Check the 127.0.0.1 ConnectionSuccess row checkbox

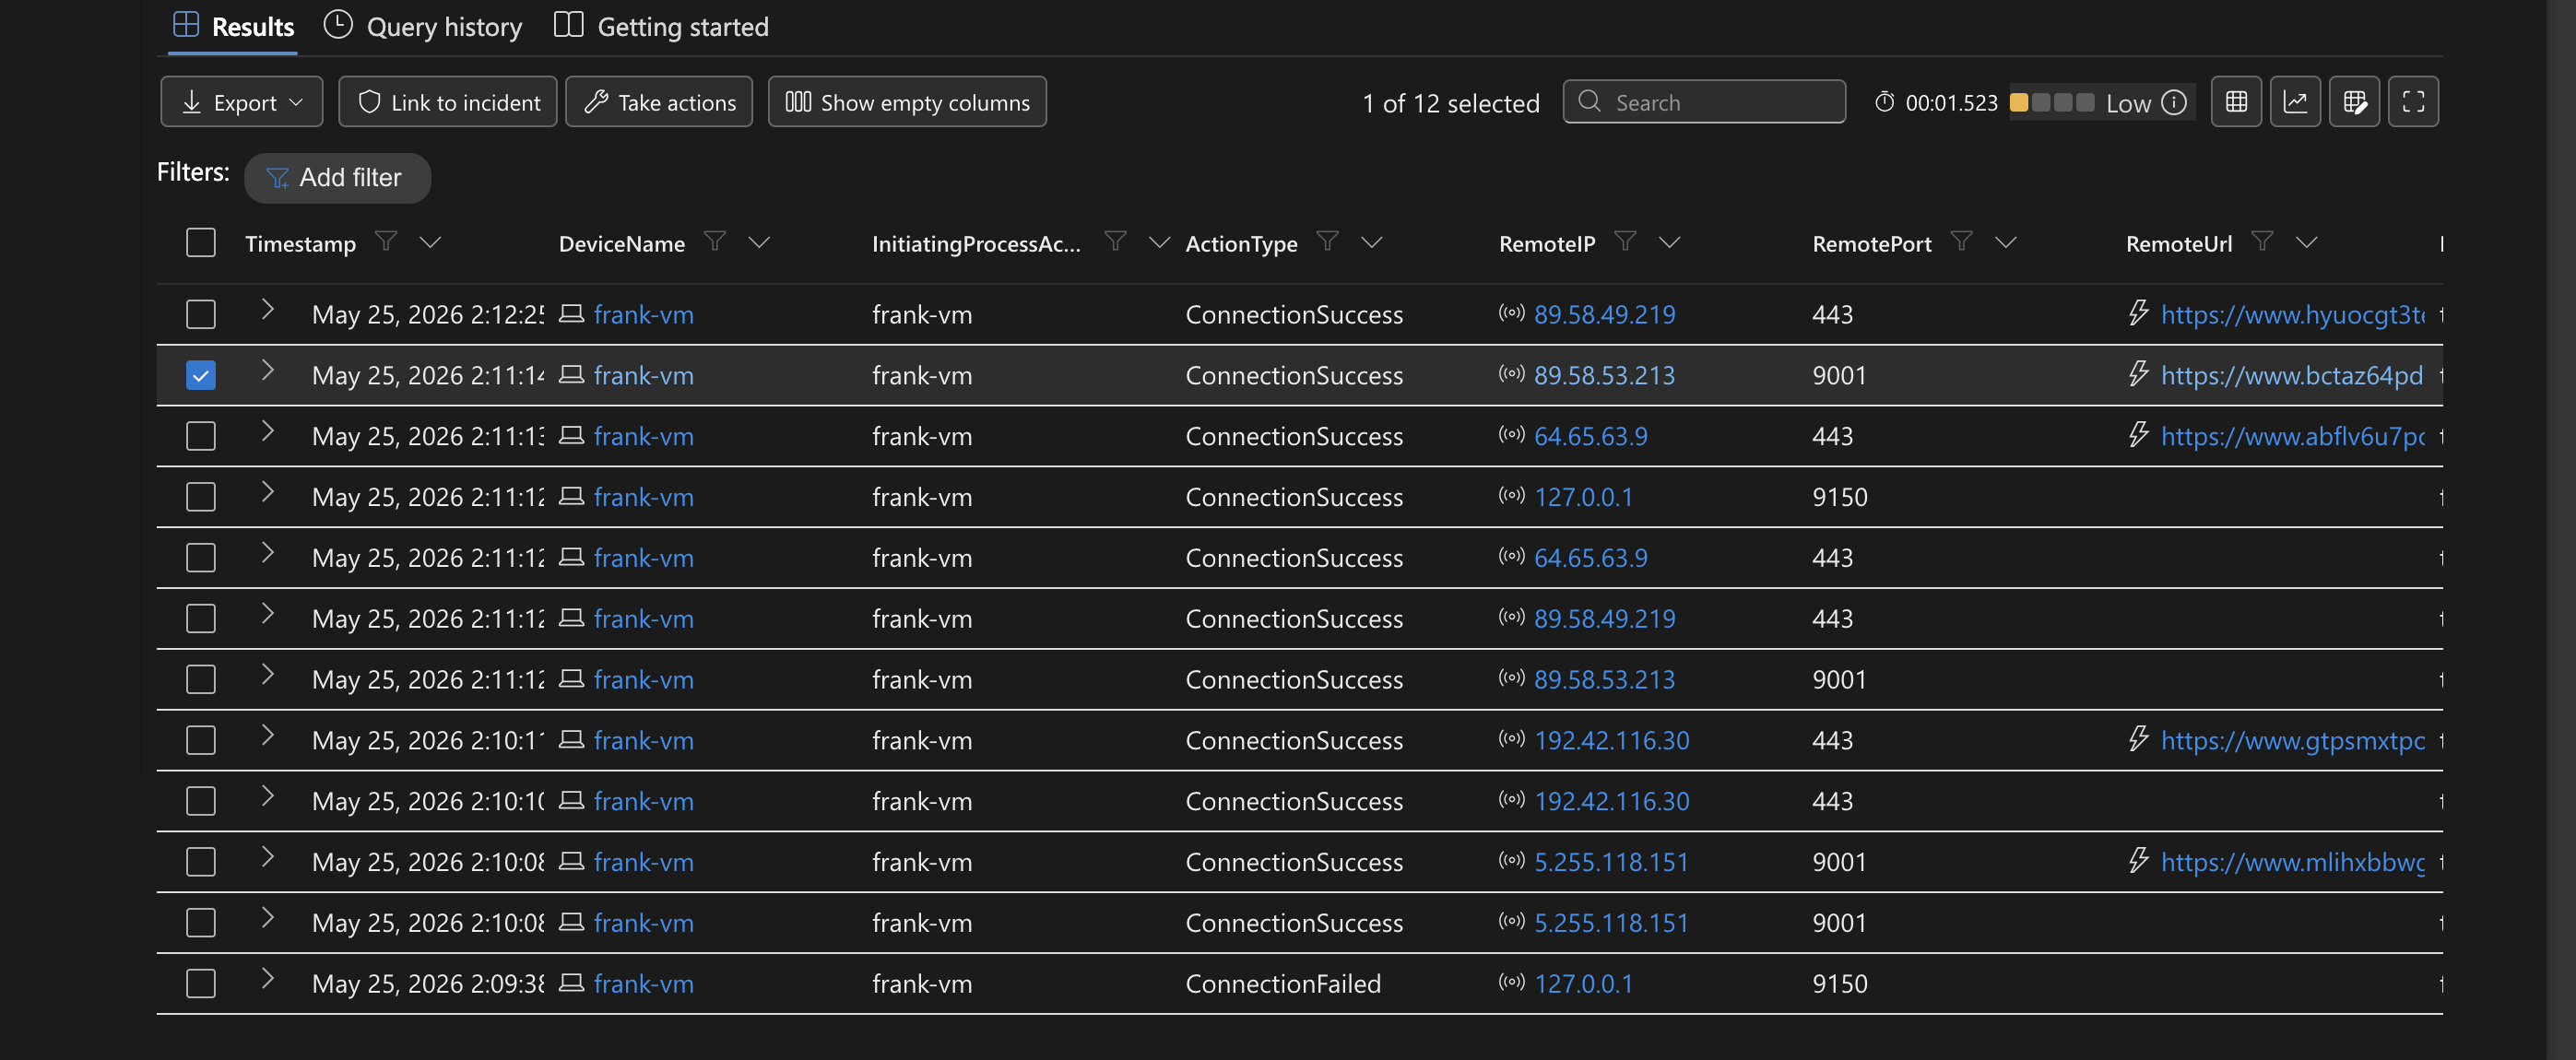click(201, 497)
